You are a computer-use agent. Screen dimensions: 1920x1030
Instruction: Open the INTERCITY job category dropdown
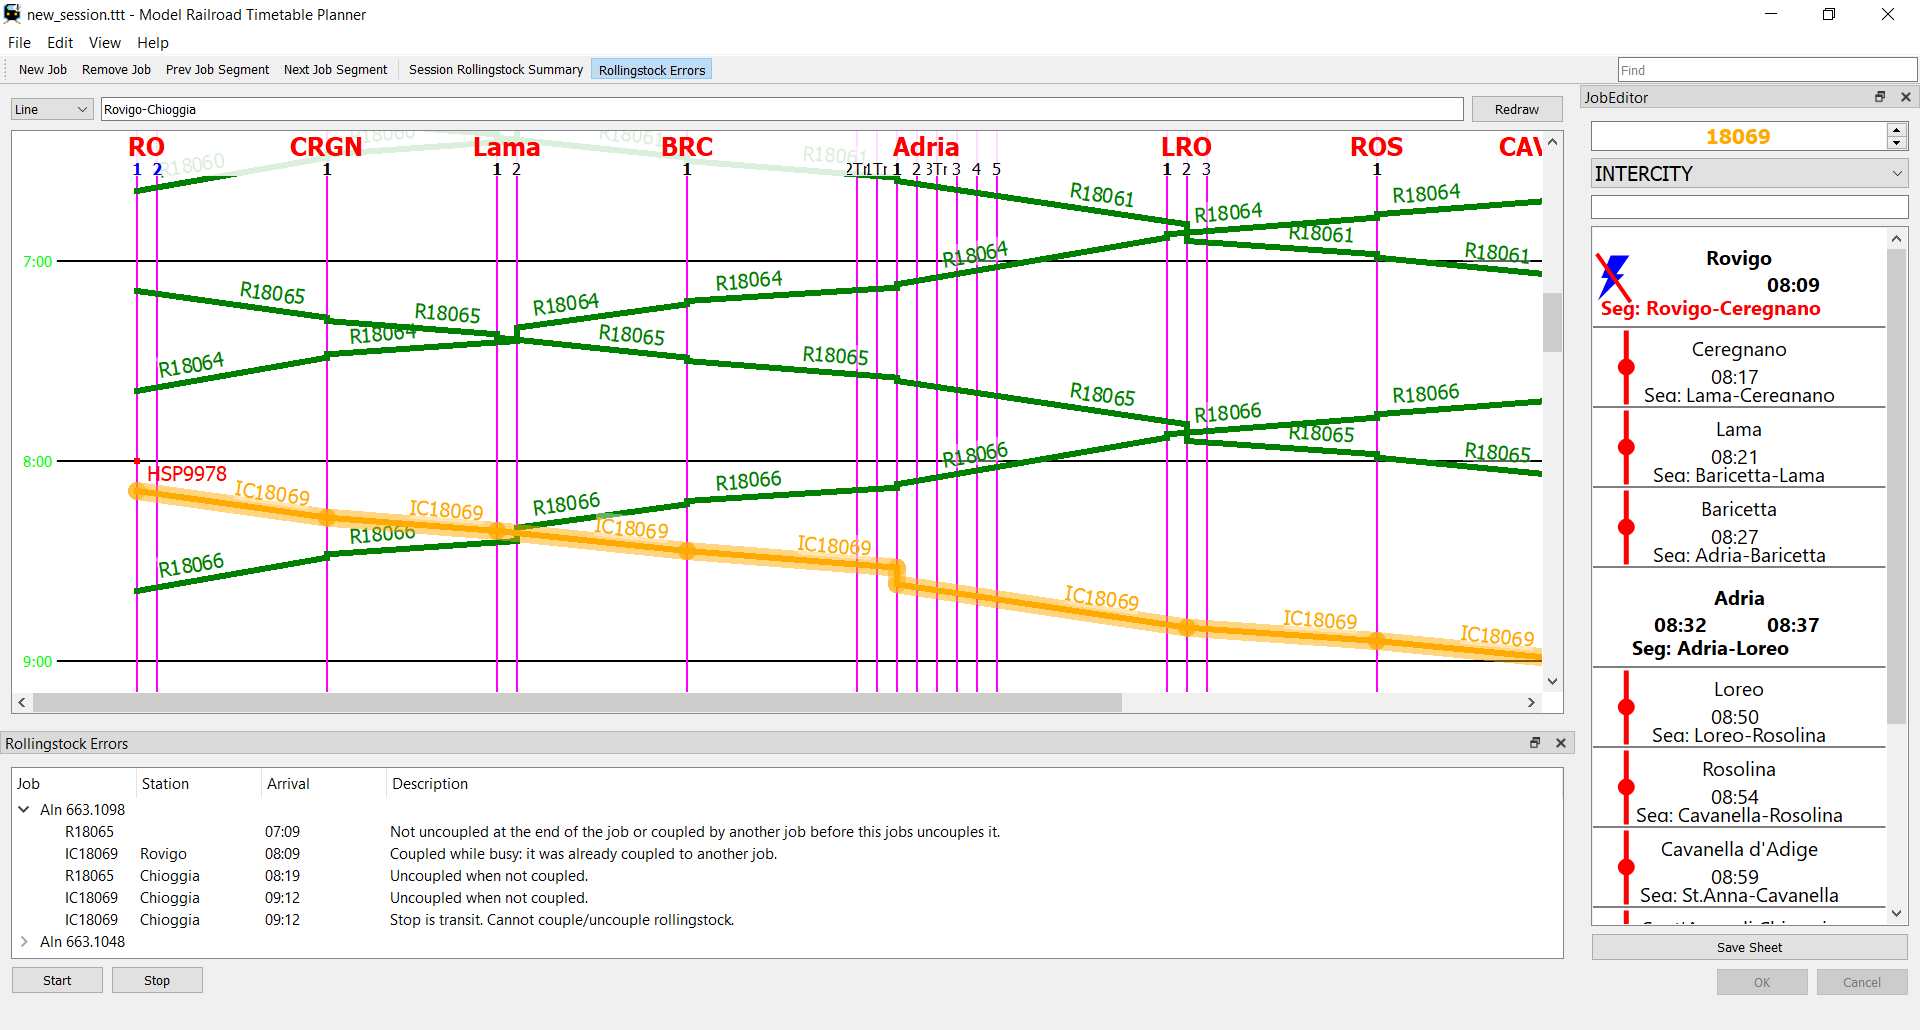[x=1749, y=174]
